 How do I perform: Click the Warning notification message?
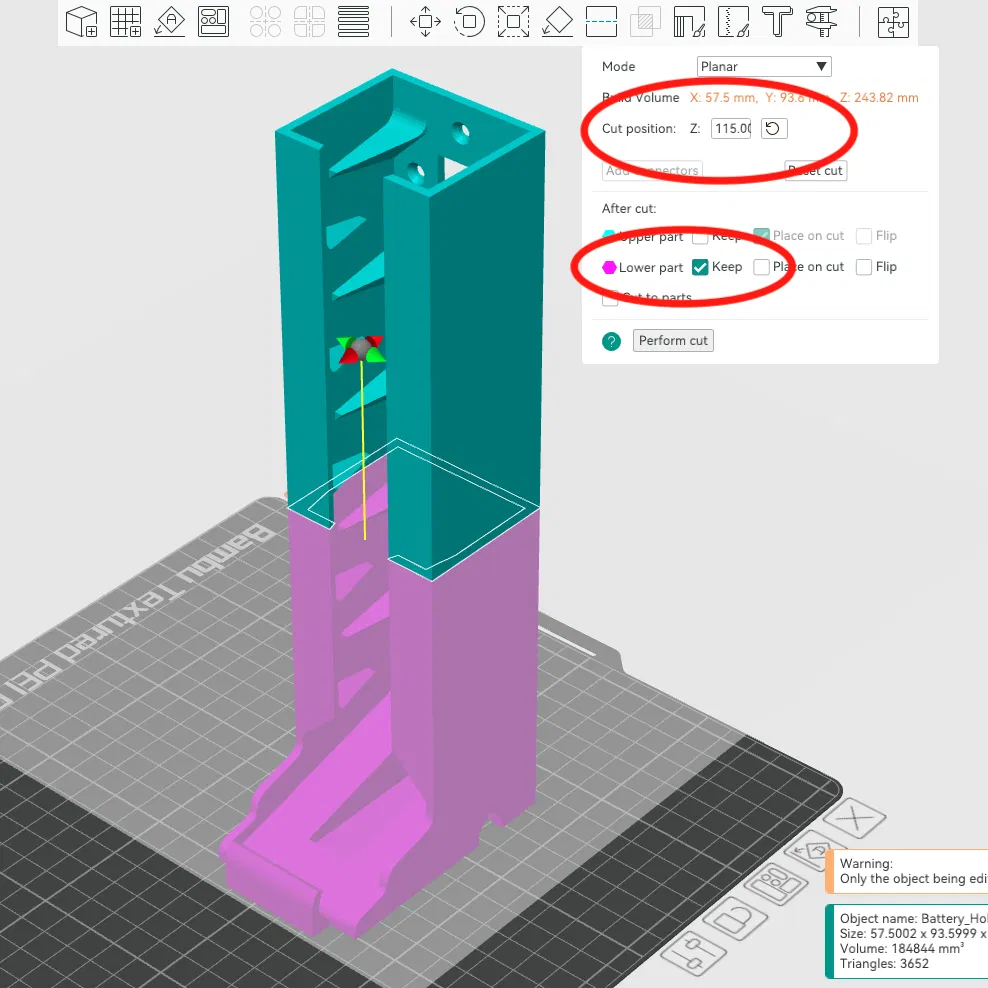907,871
